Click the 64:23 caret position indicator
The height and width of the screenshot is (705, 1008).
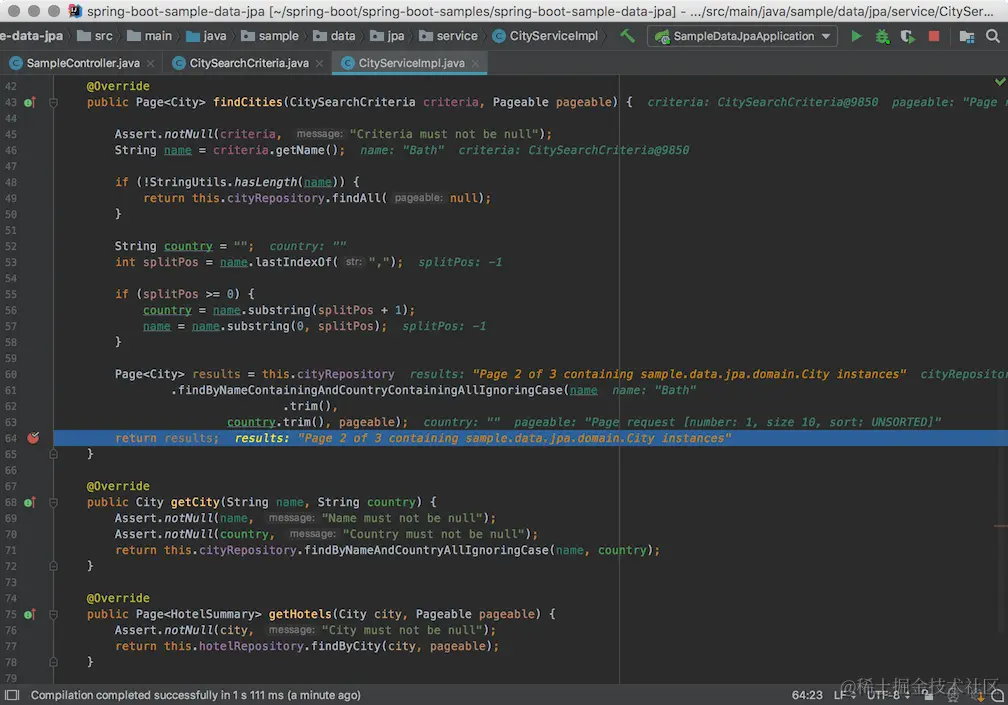pyautogui.click(x=807, y=695)
